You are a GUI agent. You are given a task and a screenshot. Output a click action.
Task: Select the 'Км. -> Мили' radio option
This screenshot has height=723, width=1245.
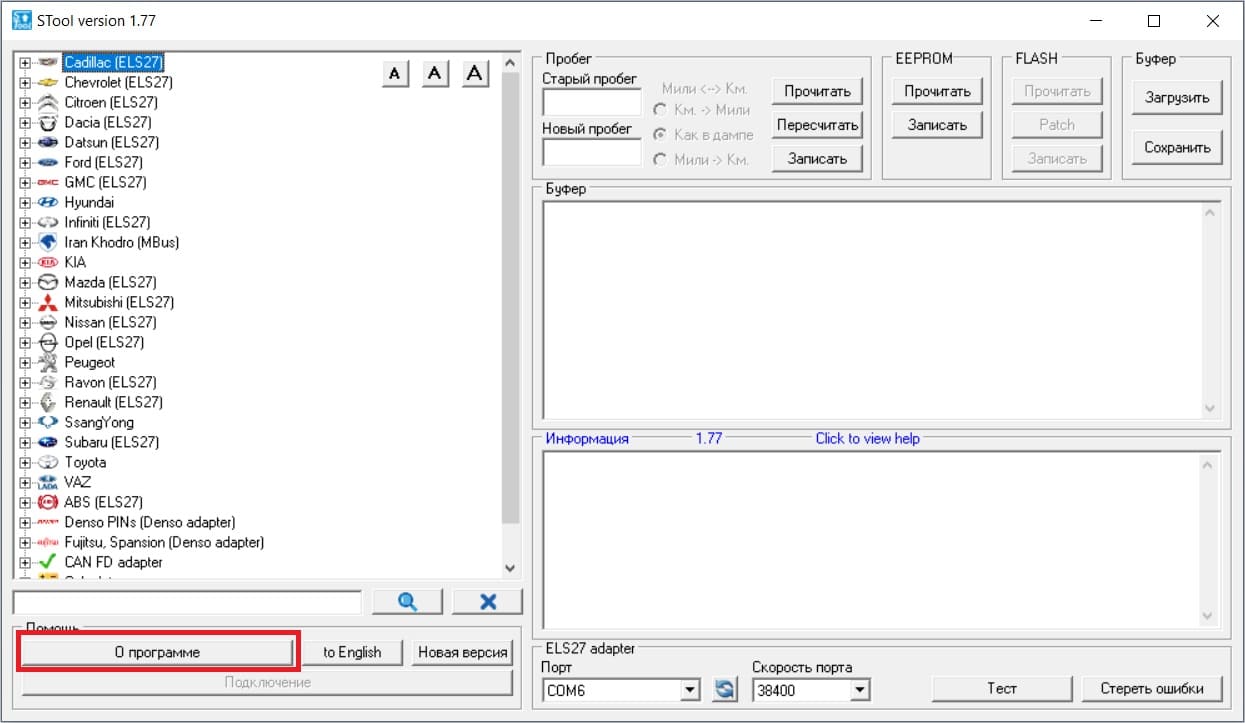[660, 110]
